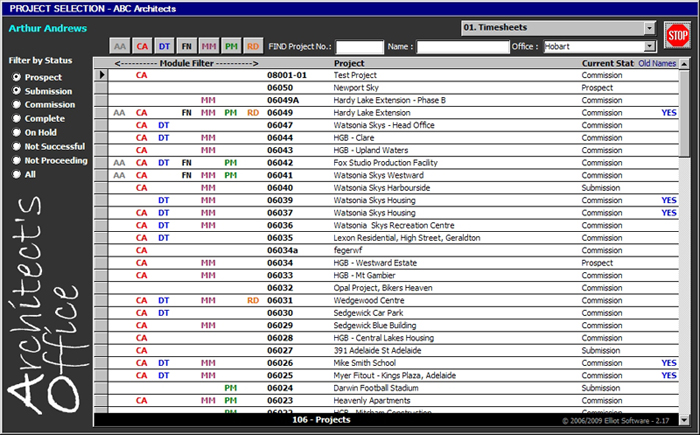Screen dimensions: 700x435
Task: Select the Commission status radio button
Action: pyautogui.click(x=16, y=105)
